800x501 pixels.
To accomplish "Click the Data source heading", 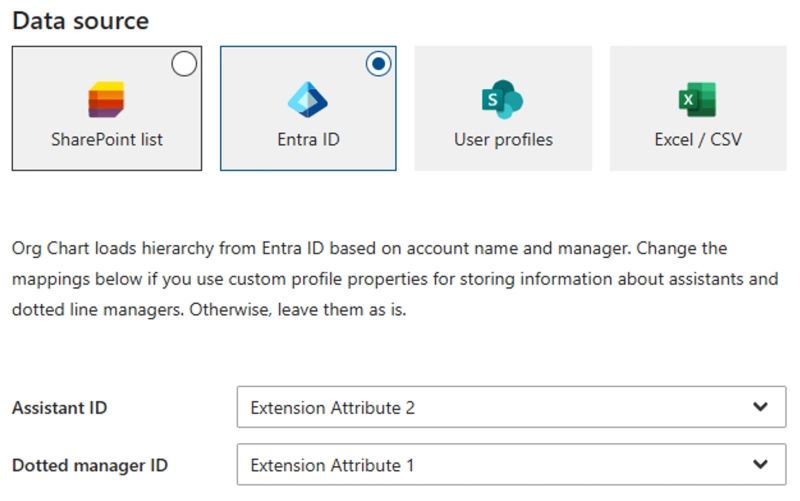I will point(81,21).
